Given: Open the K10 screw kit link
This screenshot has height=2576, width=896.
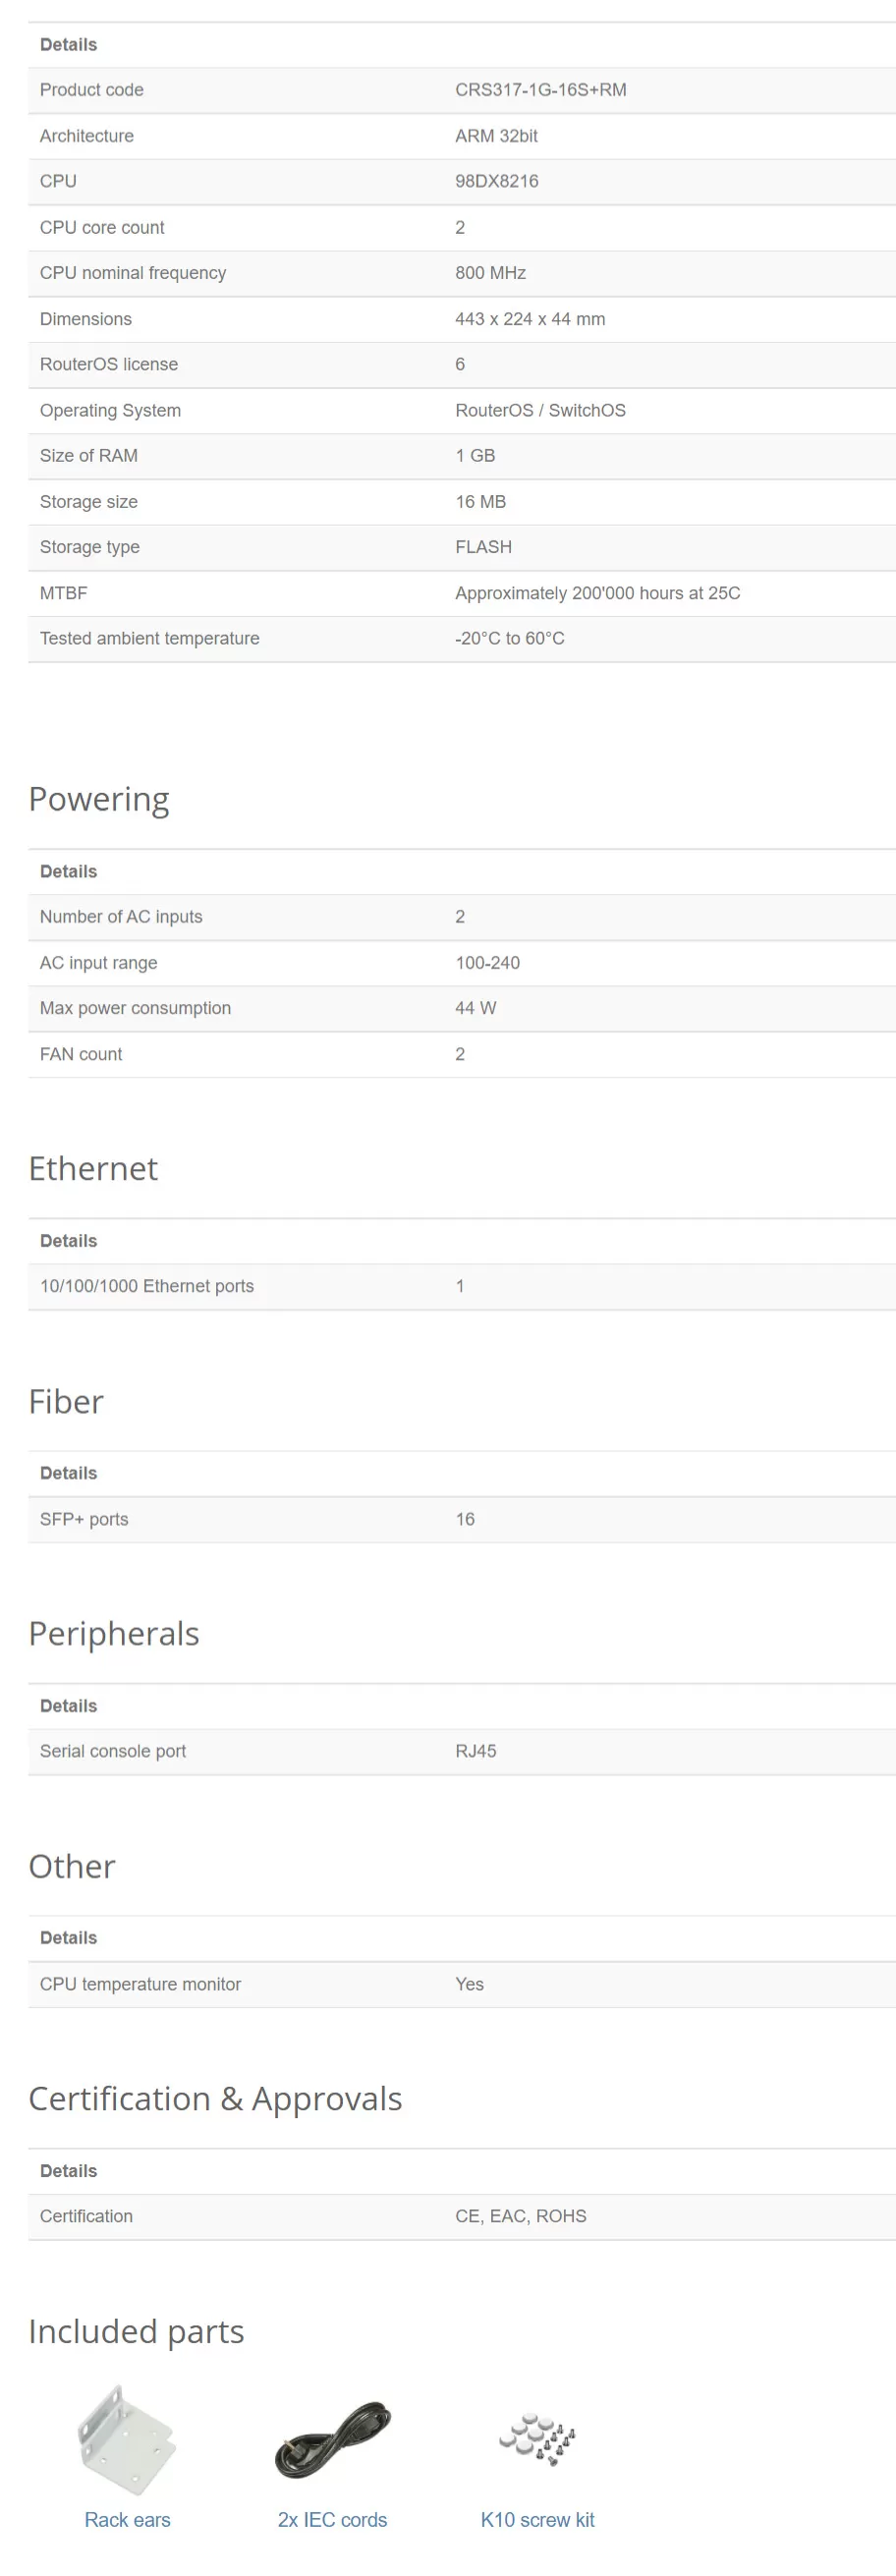Looking at the screenshot, I should tap(537, 2520).
